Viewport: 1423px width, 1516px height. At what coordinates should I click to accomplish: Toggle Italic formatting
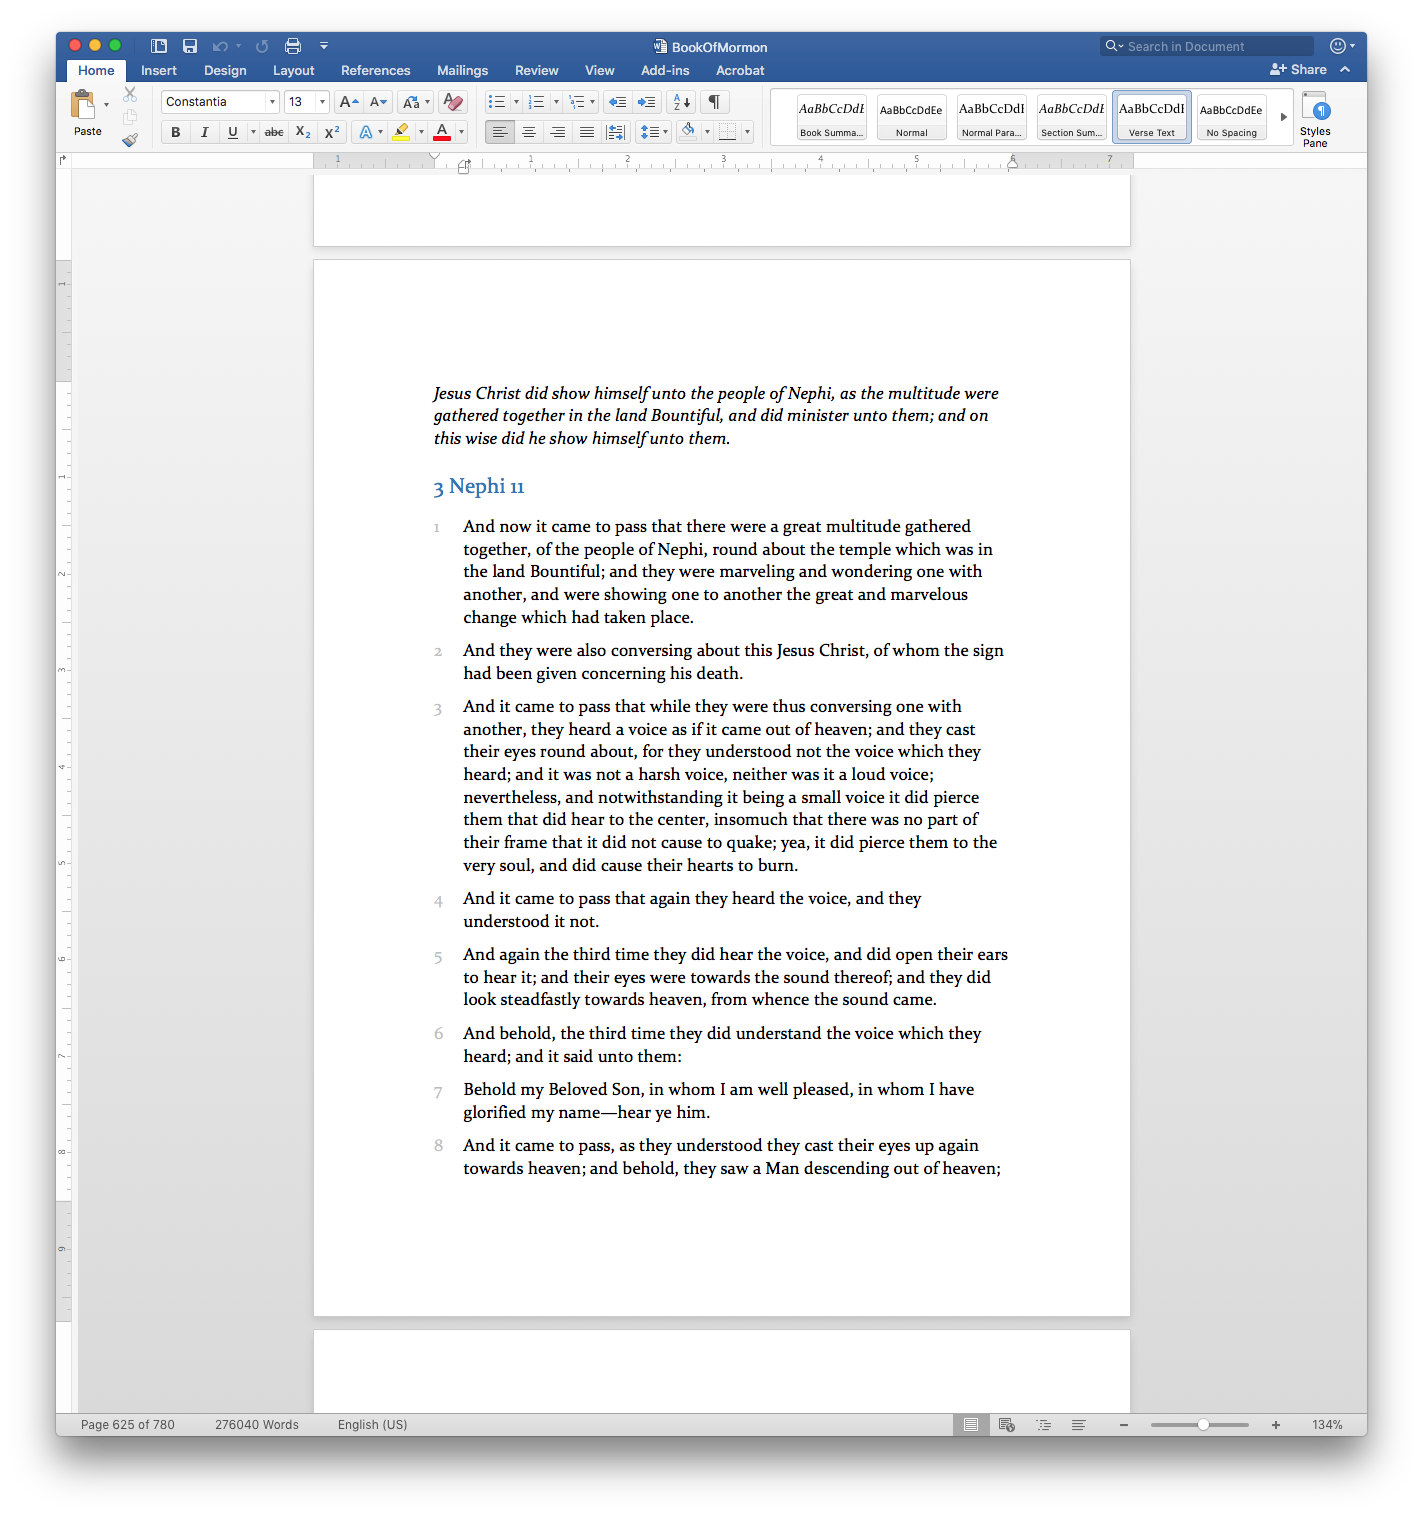[x=204, y=132]
